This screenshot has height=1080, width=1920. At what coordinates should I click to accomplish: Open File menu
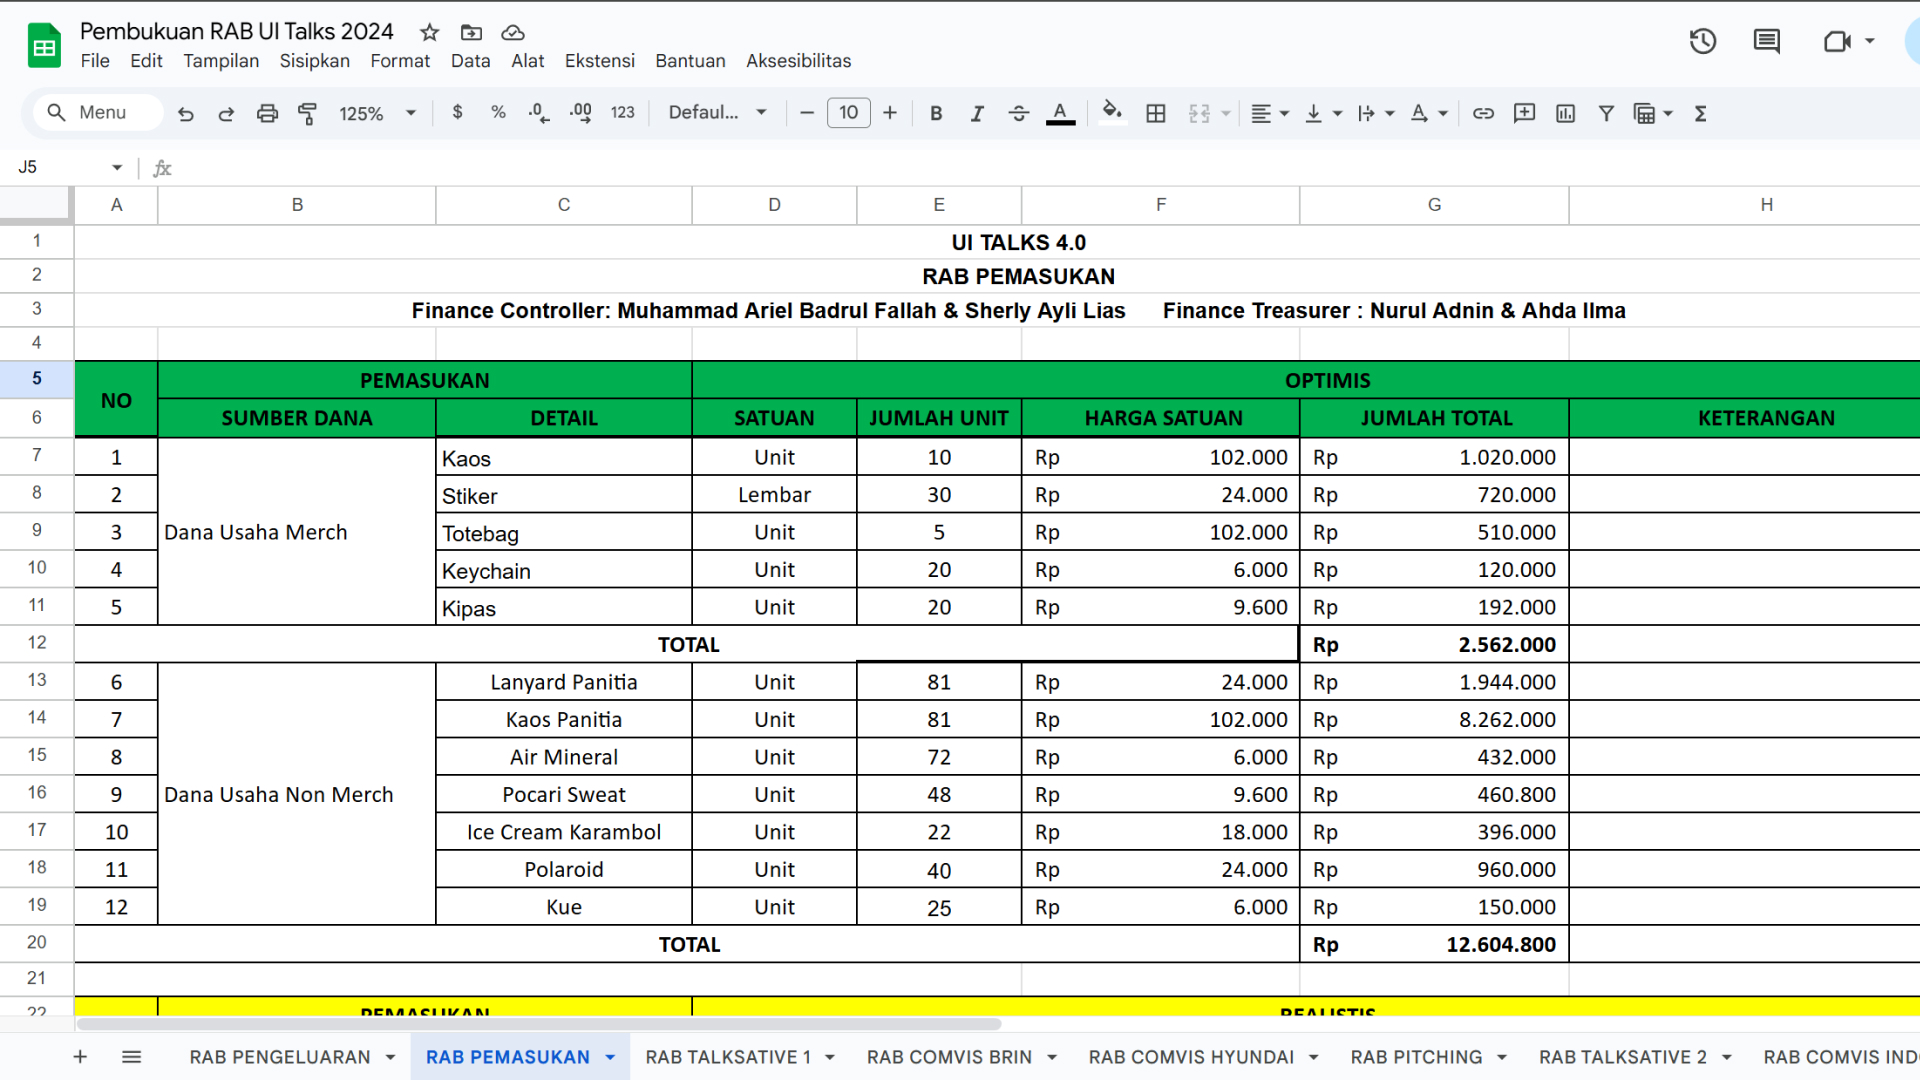(x=95, y=60)
